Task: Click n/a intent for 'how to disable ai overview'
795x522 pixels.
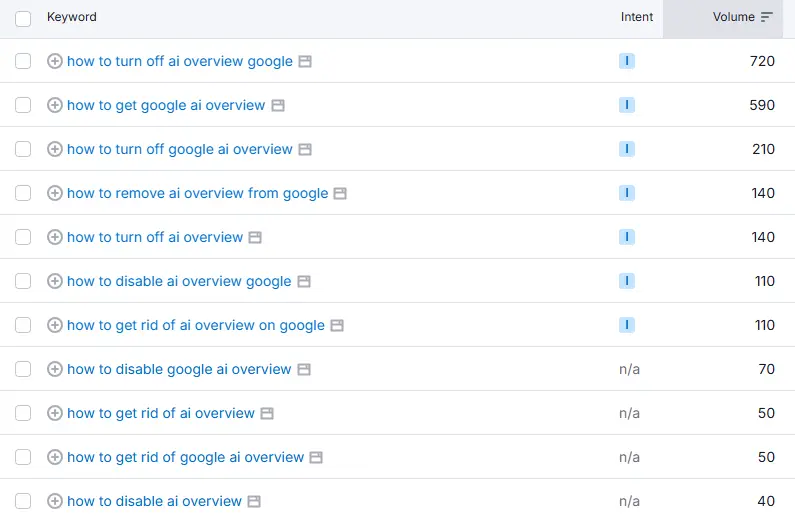Action: [x=629, y=502]
